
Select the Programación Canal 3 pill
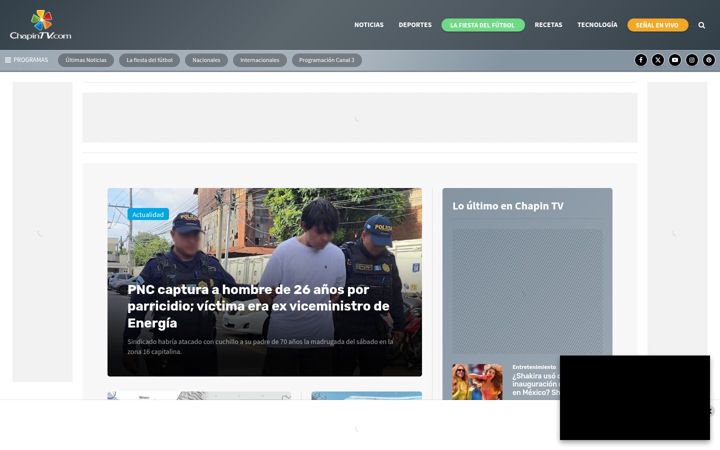click(326, 60)
